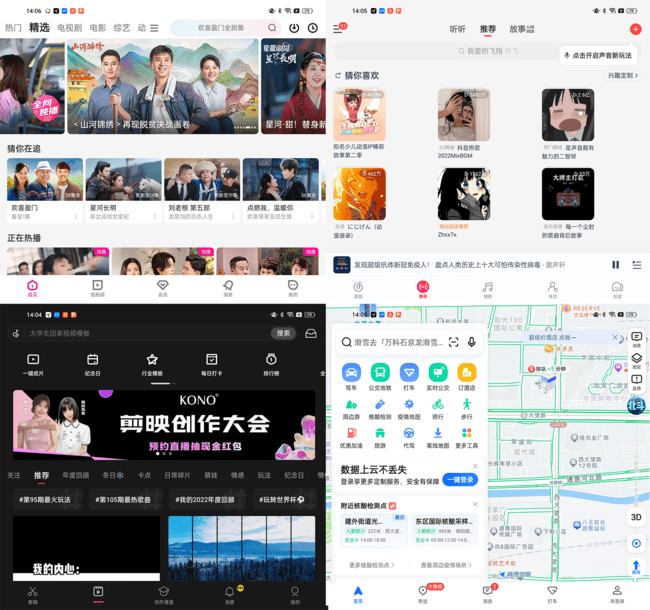Tap 点击开启声音新玩法 tooltip in audio app
The image size is (650, 610).
pos(598,56)
